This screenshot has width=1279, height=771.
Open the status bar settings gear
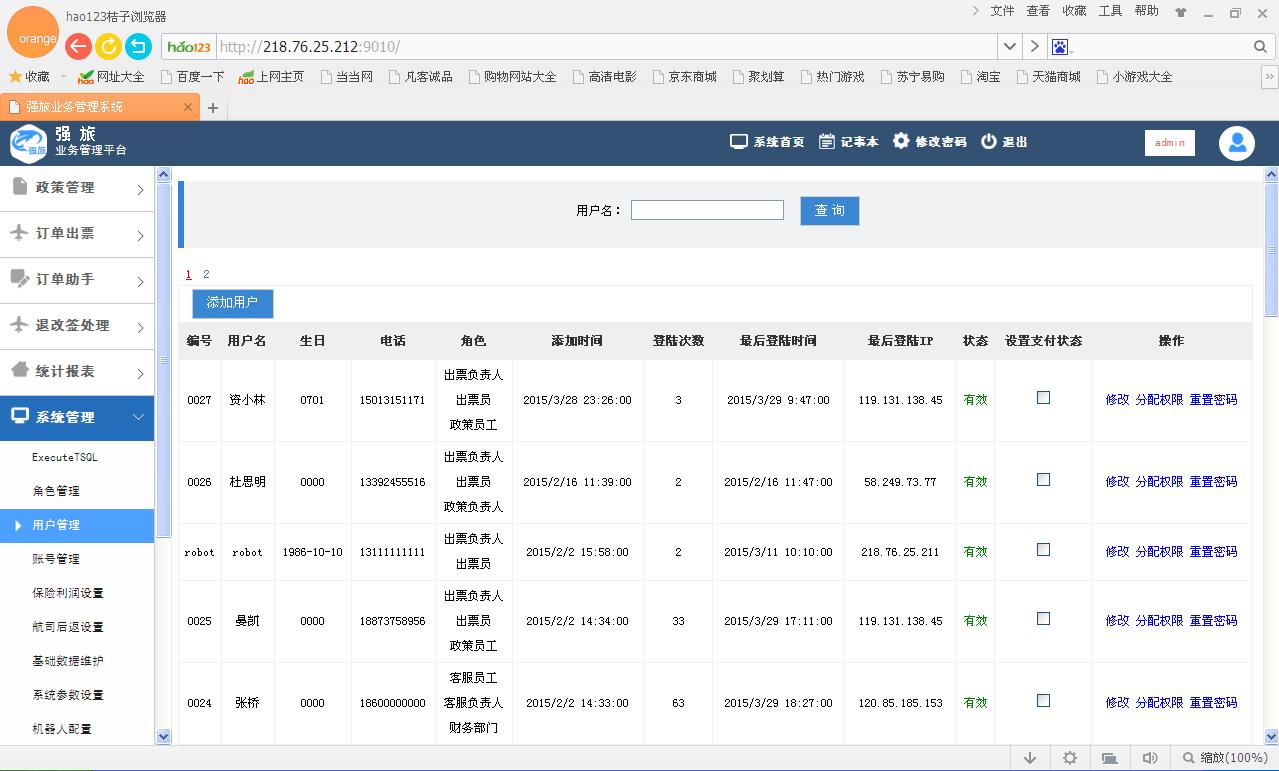1070,758
